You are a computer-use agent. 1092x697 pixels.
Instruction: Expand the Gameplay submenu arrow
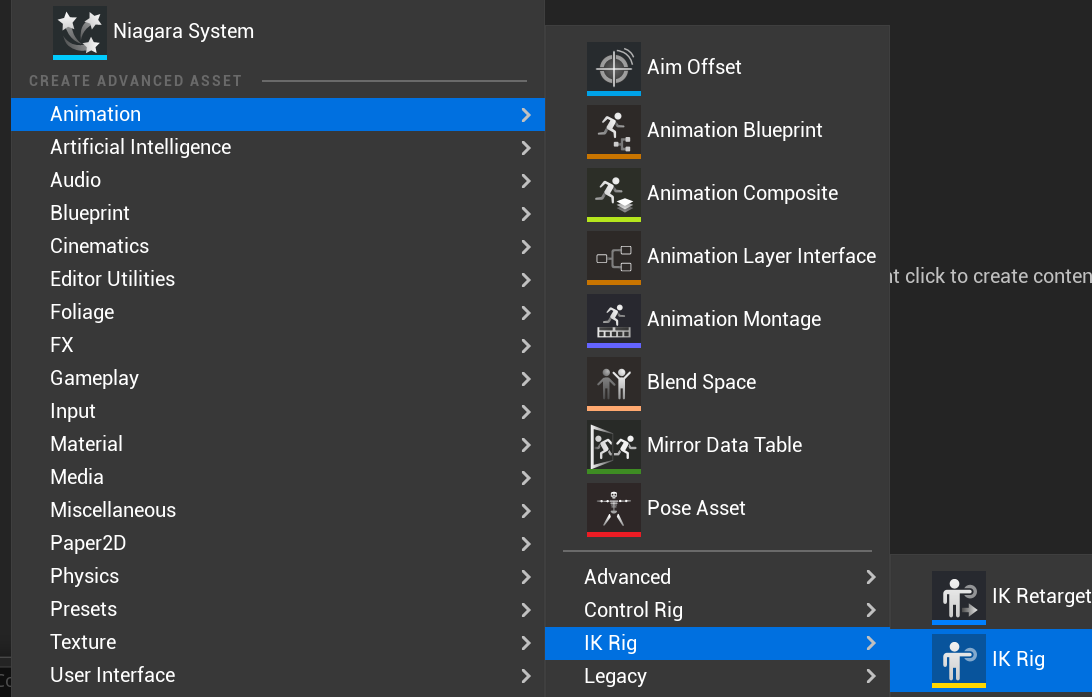[x=526, y=379]
